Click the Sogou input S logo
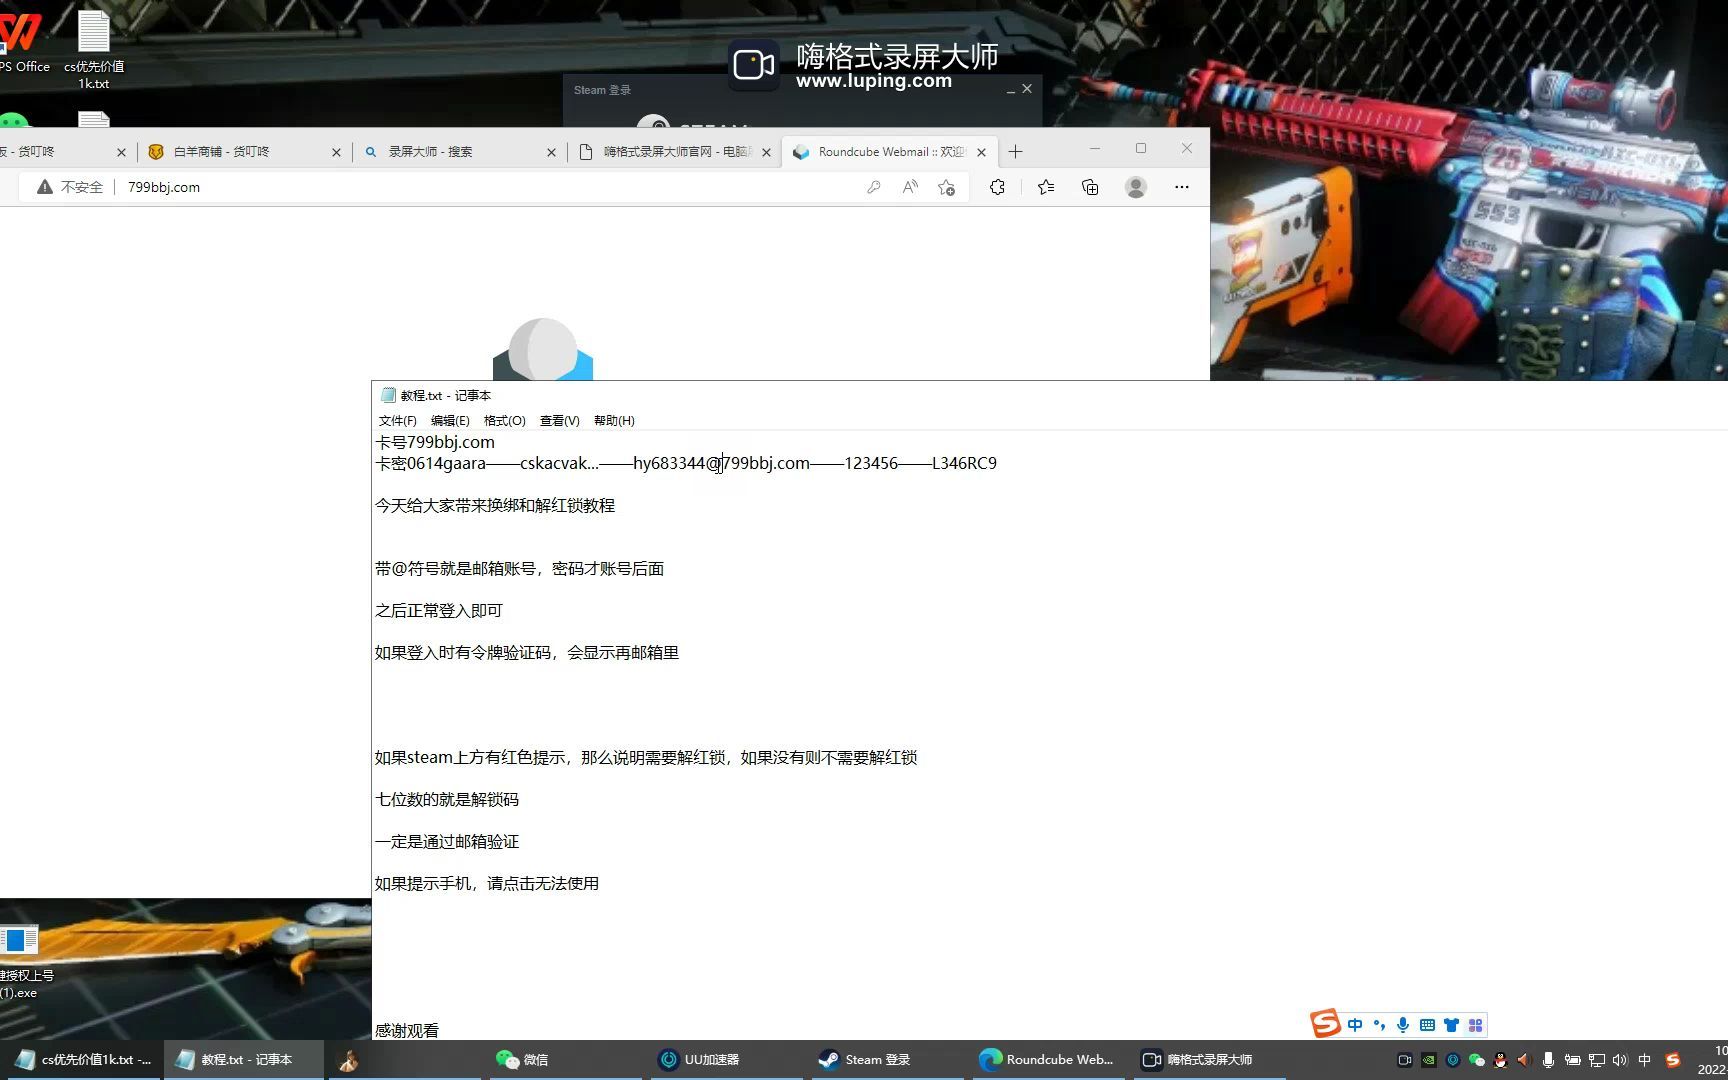This screenshot has height=1080, width=1728. point(1325,1024)
